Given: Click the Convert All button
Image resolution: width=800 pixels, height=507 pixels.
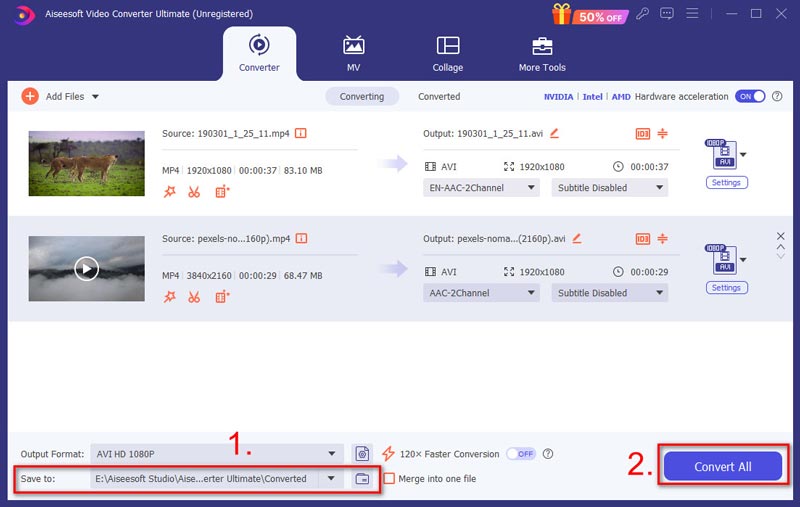Looking at the screenshot, I should pyautogui.click(x=722, y=466).
